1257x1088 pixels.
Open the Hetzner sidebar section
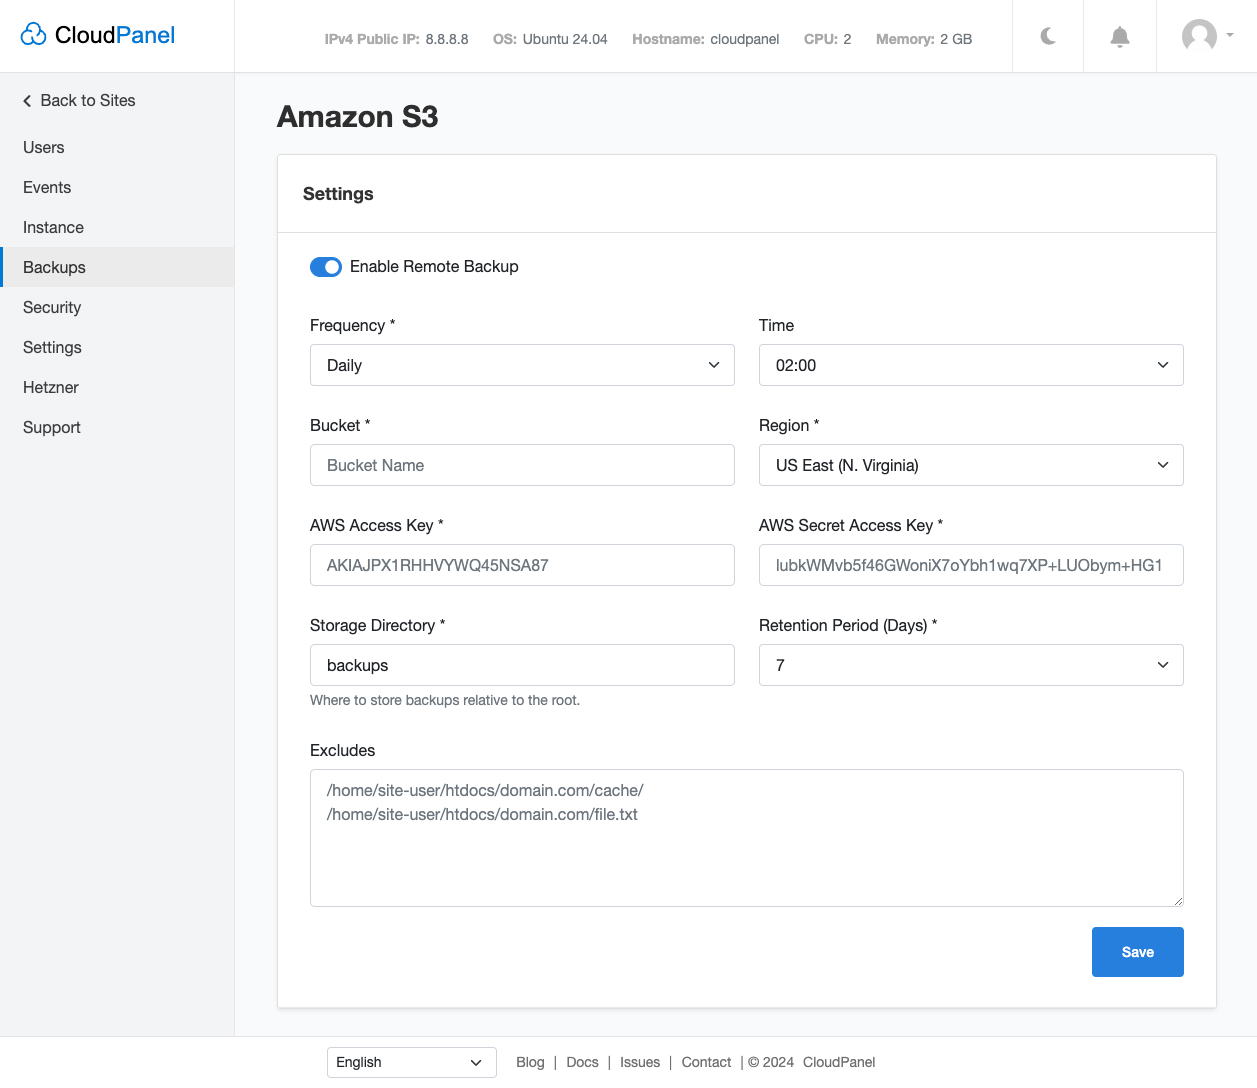point(50,387)
